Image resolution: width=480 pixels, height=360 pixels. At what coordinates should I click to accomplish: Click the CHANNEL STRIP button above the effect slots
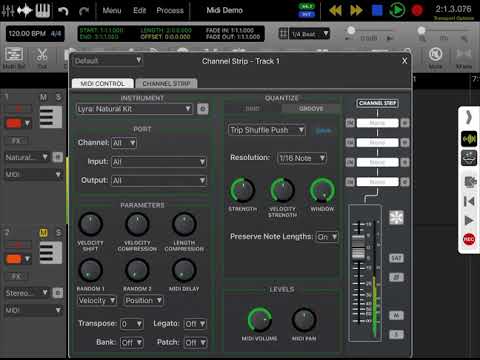[x=377, y=103]
